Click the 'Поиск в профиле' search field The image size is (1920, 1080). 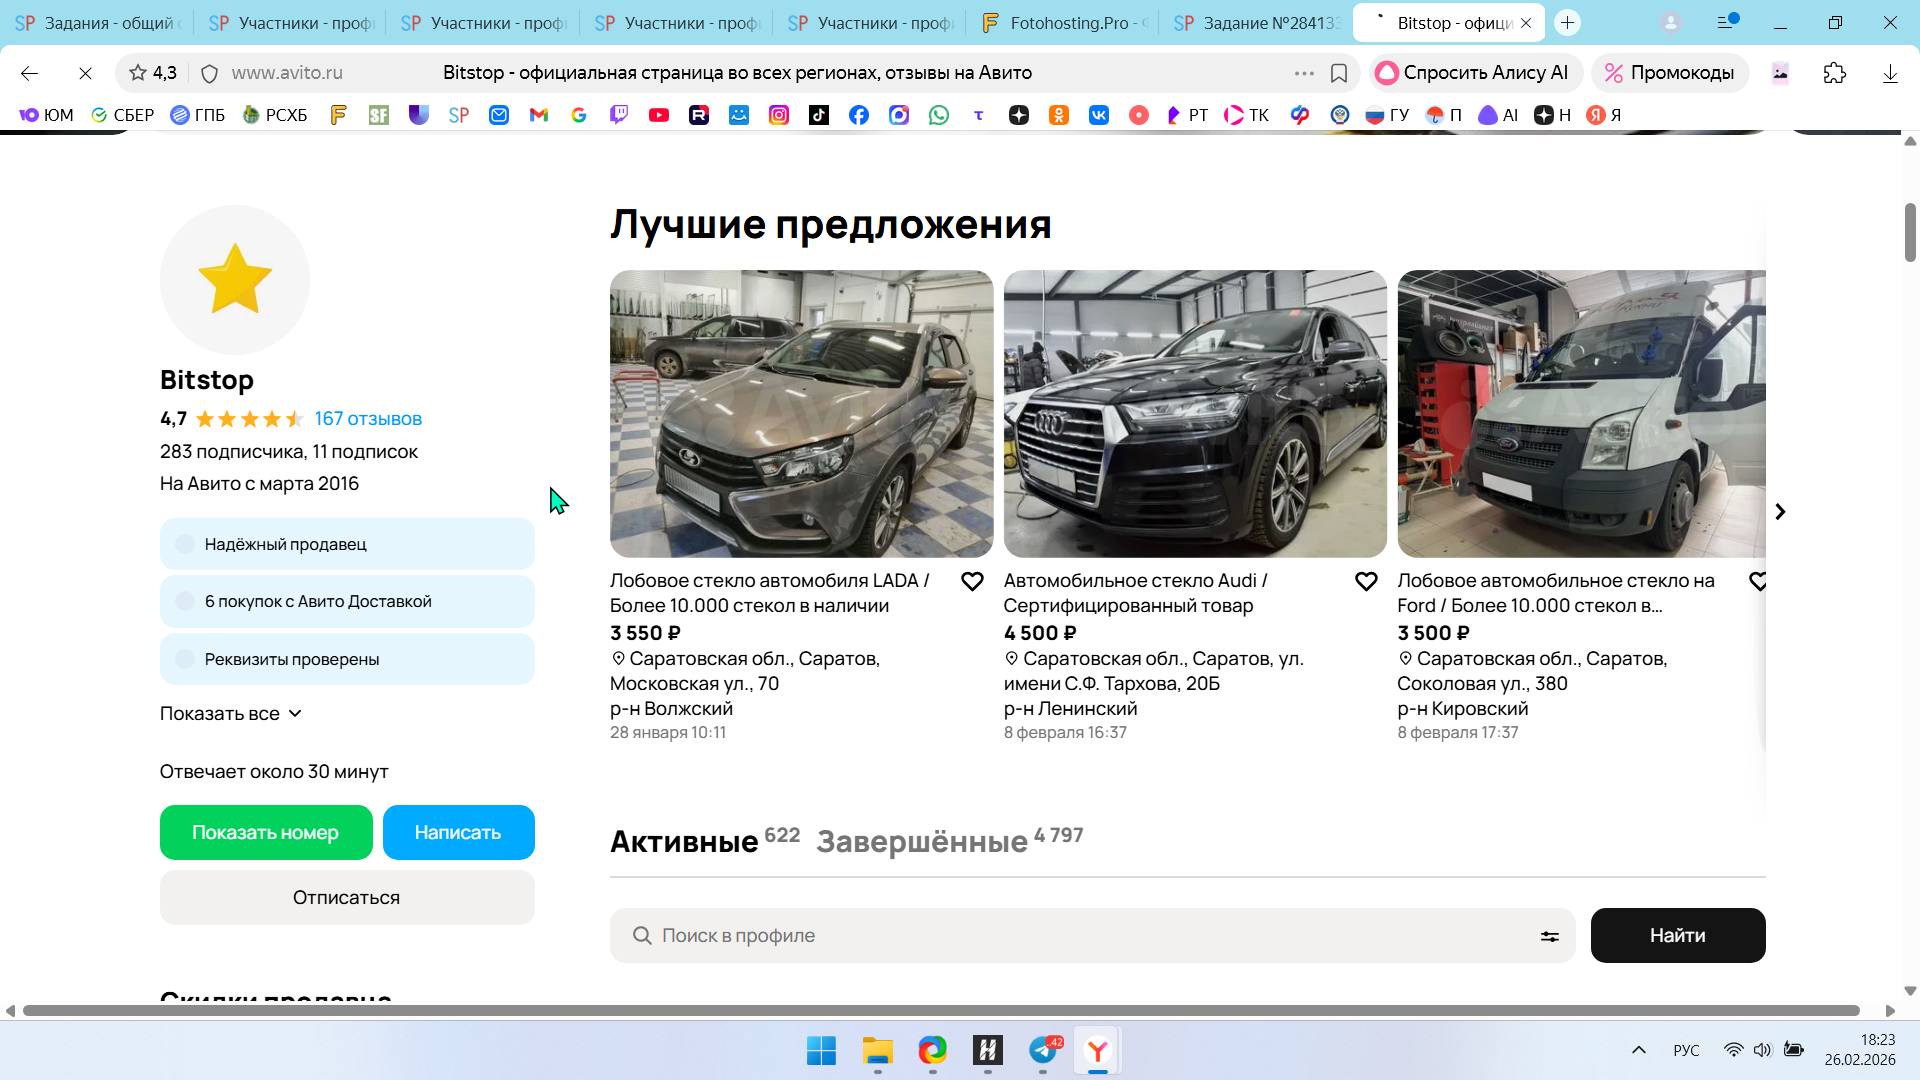click(1080, 936)
